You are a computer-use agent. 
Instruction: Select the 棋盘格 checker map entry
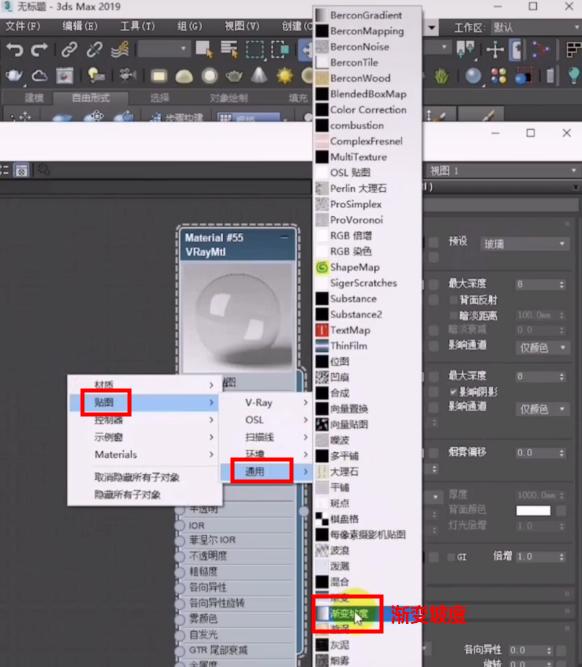(x=368, y=519)
